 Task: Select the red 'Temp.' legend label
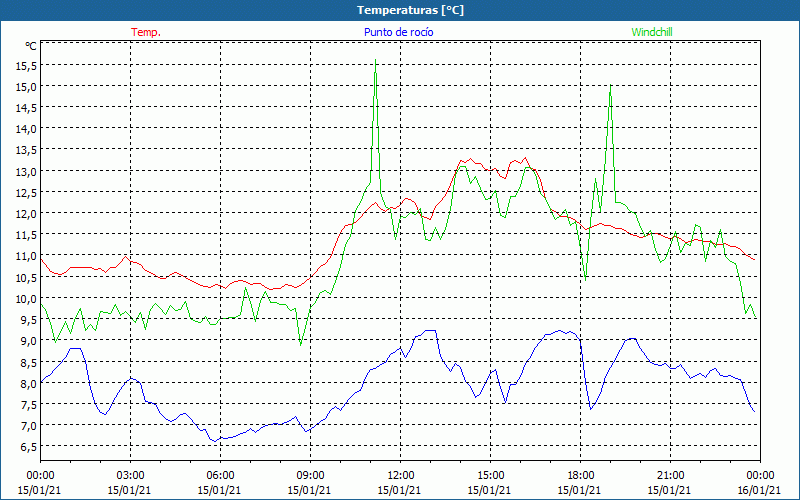[146, 32]
